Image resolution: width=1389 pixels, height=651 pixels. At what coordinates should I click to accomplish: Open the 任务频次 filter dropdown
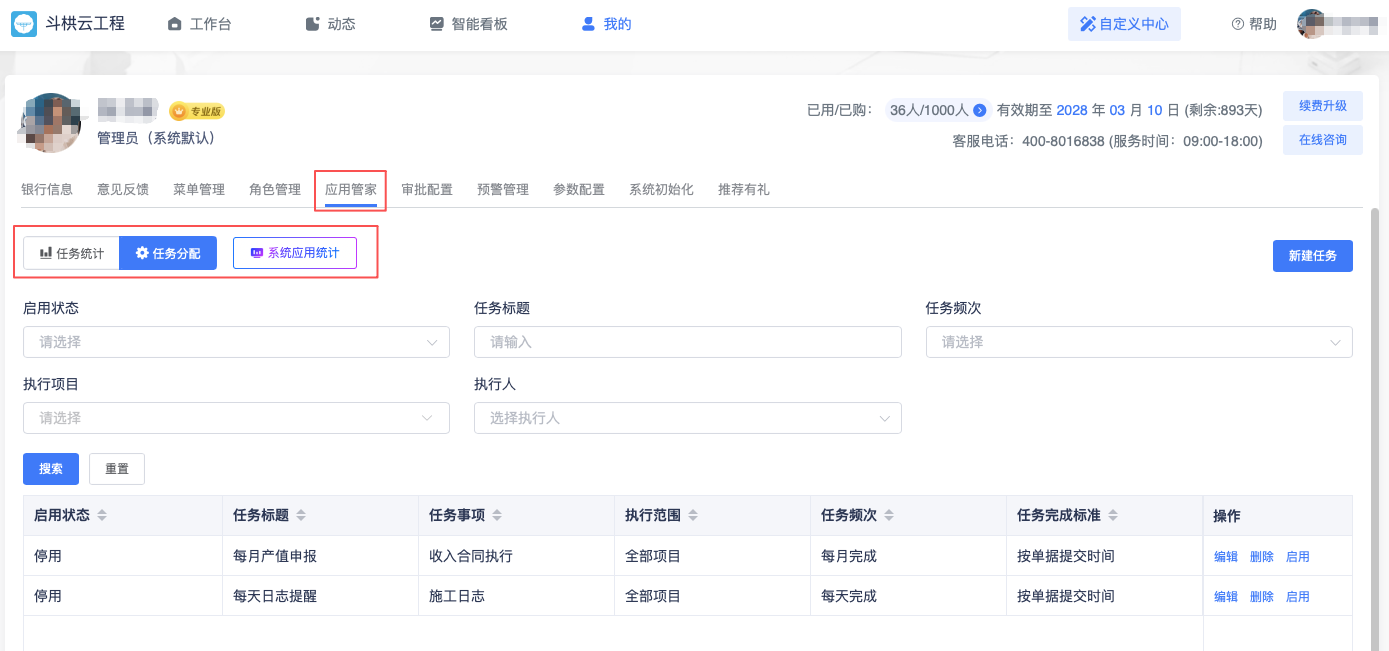point(1139,342)
